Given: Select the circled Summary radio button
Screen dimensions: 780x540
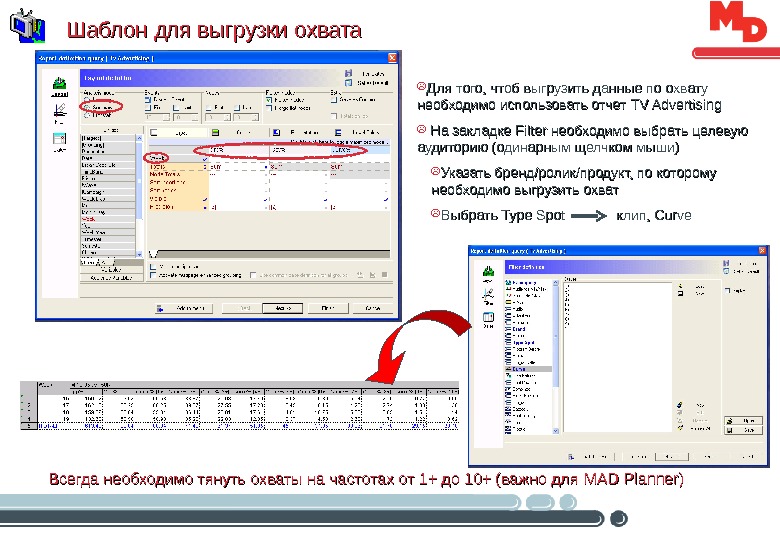Looking at the screenshot, I should (x=87, y=107).
